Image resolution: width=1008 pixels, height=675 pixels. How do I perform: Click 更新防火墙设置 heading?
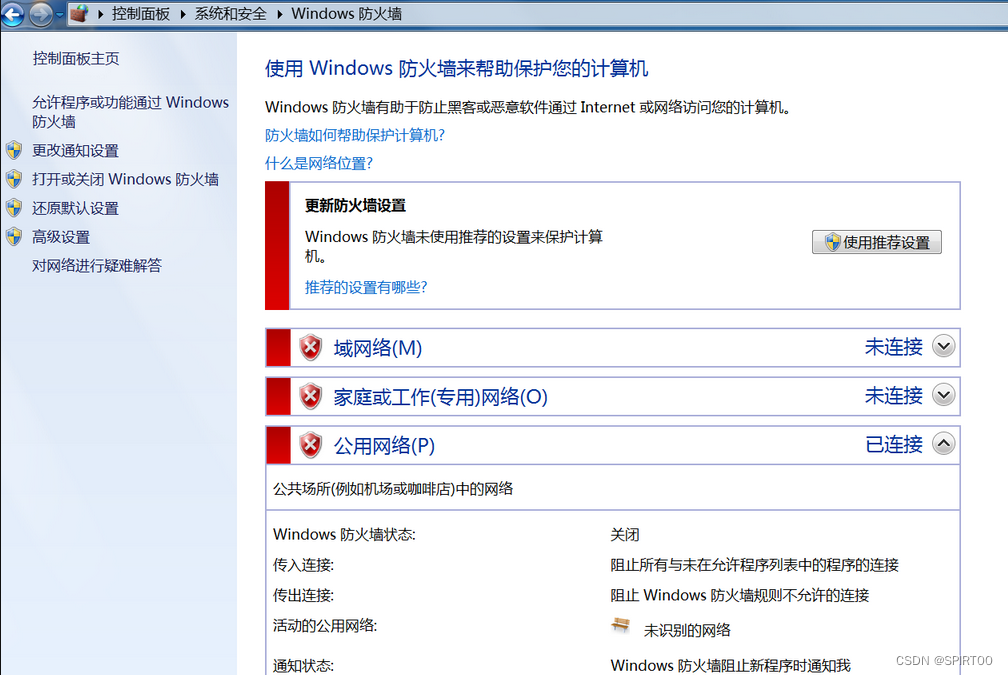[x=356, y=206]
